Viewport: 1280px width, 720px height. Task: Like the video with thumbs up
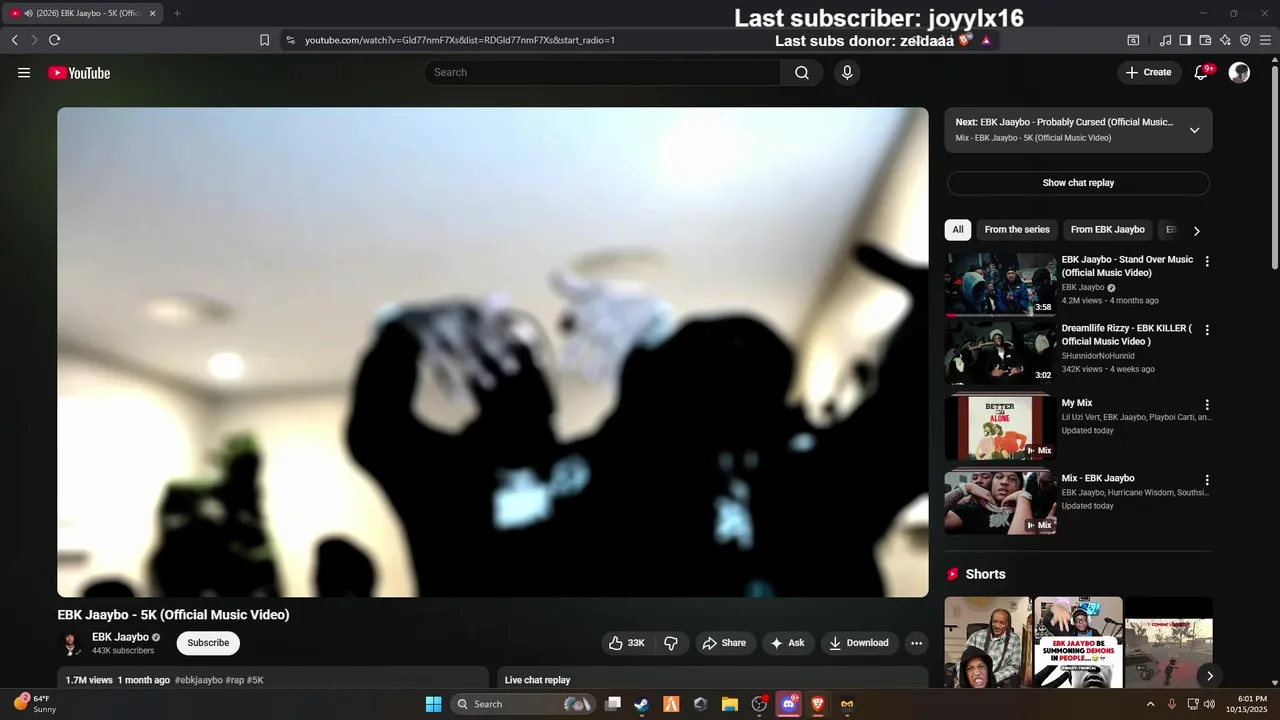tap(627, 643)
